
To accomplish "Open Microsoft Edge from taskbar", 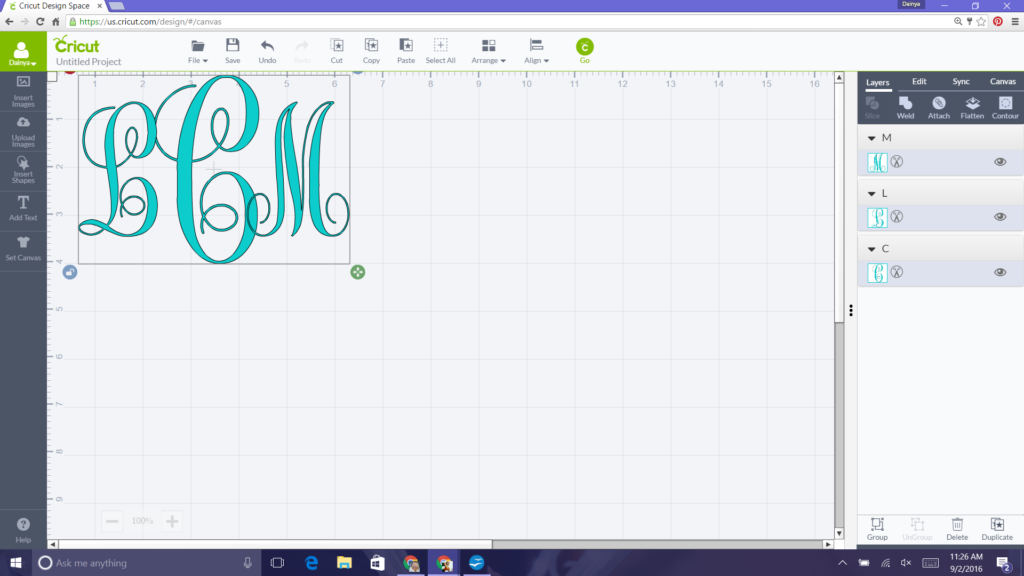I will click(x=312, y=563).
